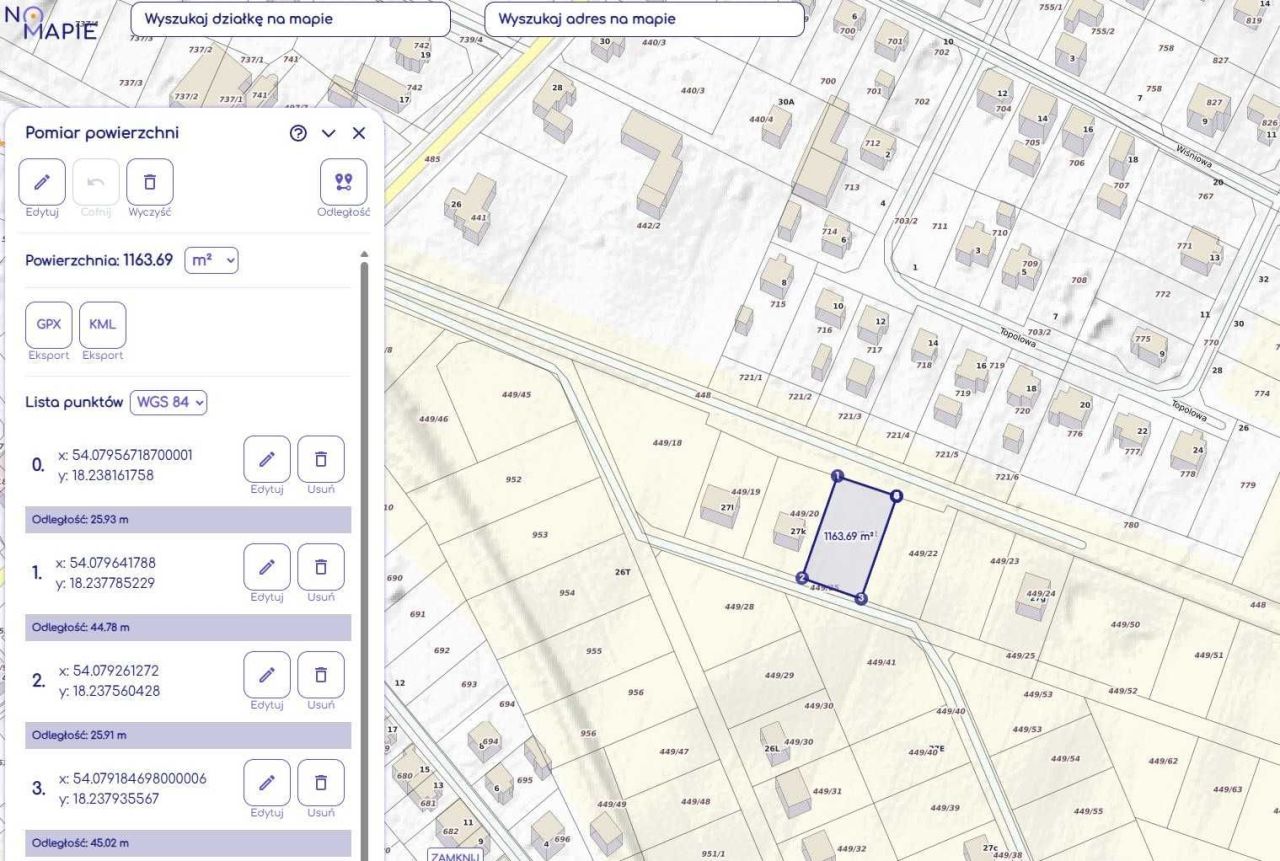Click the Cofnij undo button
Image resolution: width=1280 pixels, height=861 pixels.
click(96, 182)
